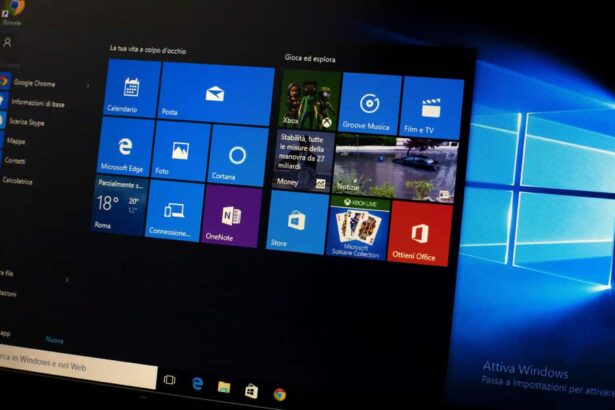Open the Posta mail tile

click(x=216, y=93)
